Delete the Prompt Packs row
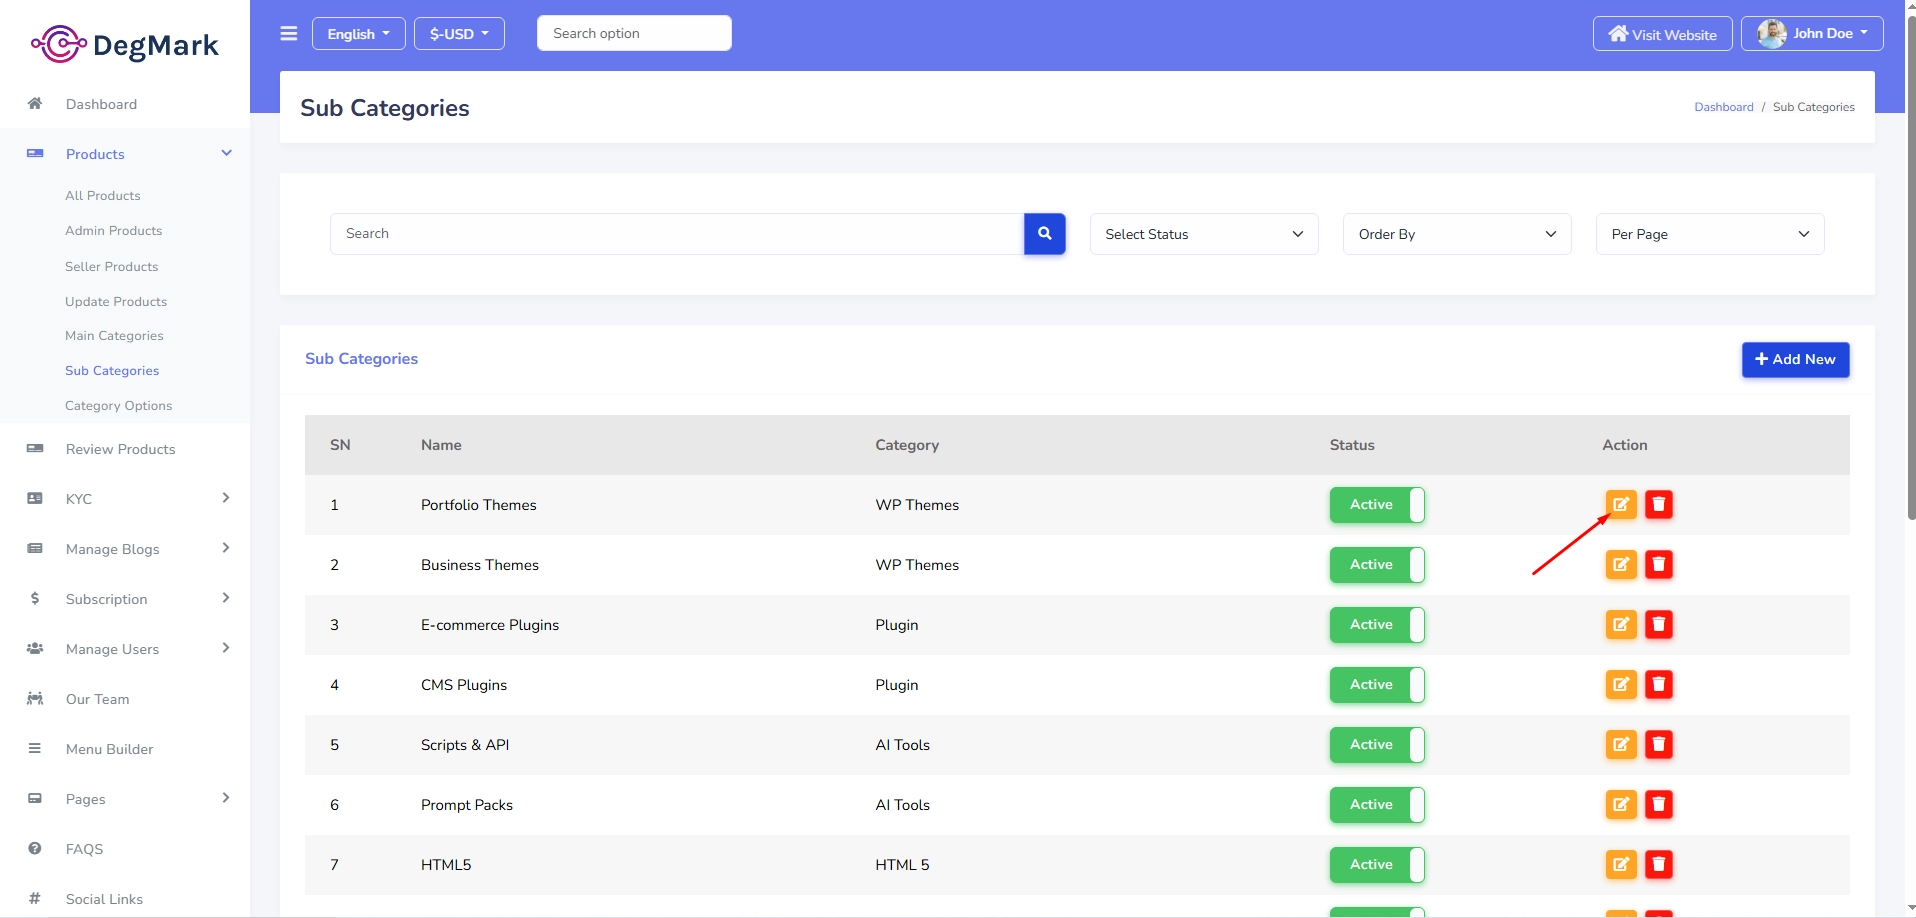Viewport: 1916px width, 918px height. click(x=1658, y=804)
